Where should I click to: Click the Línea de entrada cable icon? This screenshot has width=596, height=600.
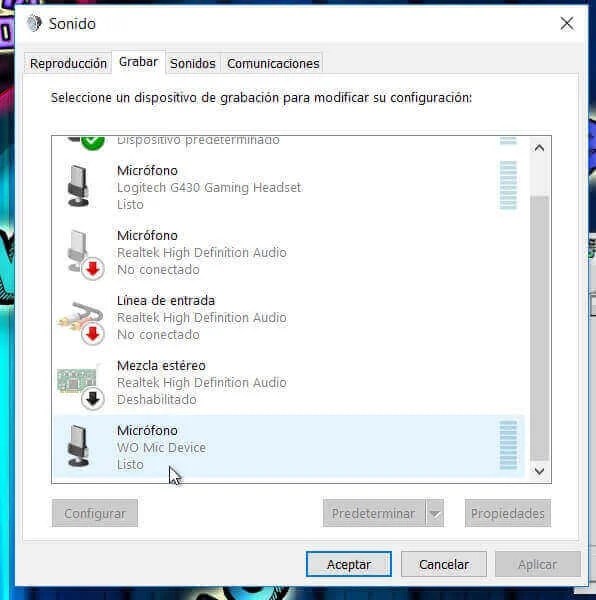pos(81,322)
